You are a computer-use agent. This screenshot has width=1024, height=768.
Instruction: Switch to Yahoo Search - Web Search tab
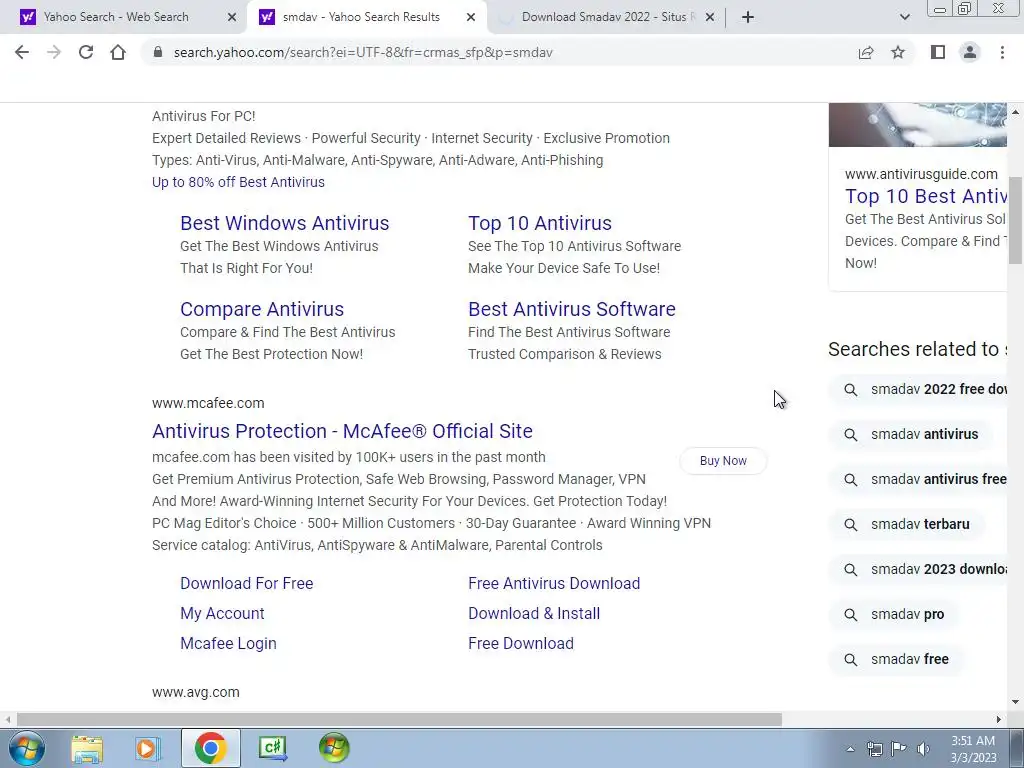[x=124, y=17]
